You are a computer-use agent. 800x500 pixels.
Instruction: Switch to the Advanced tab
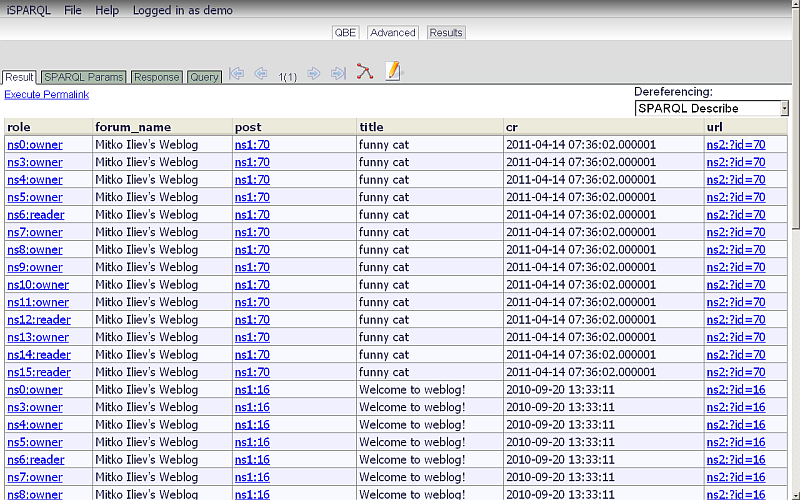point(393,33)
